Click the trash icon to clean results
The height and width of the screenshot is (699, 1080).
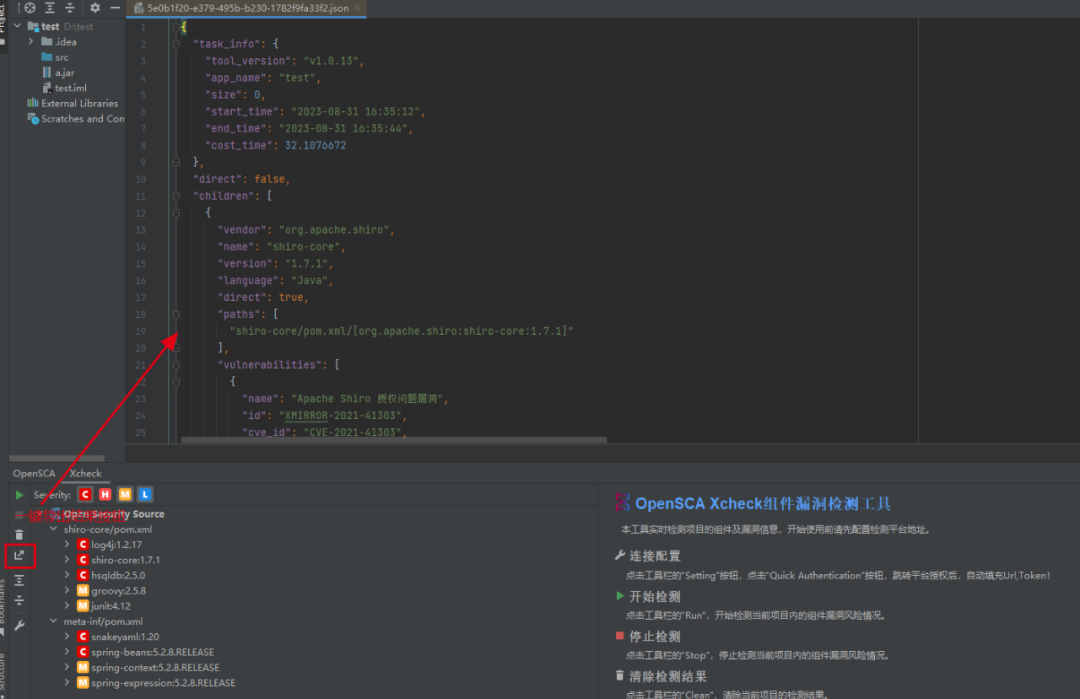19,535
